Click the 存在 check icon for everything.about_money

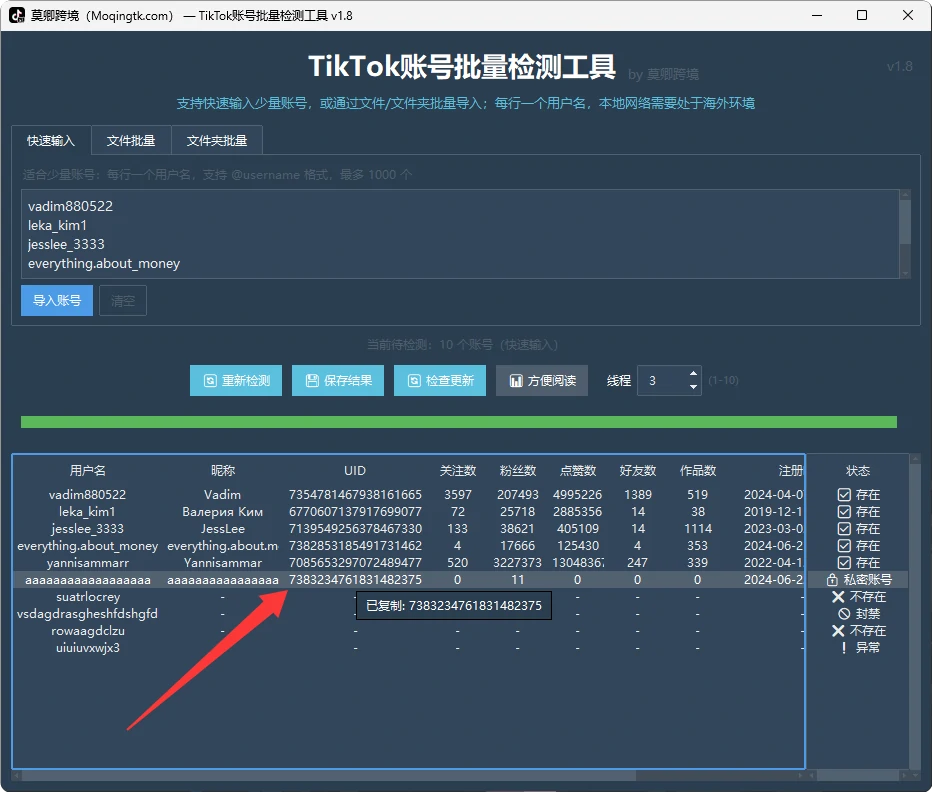(x=844, y=546)
